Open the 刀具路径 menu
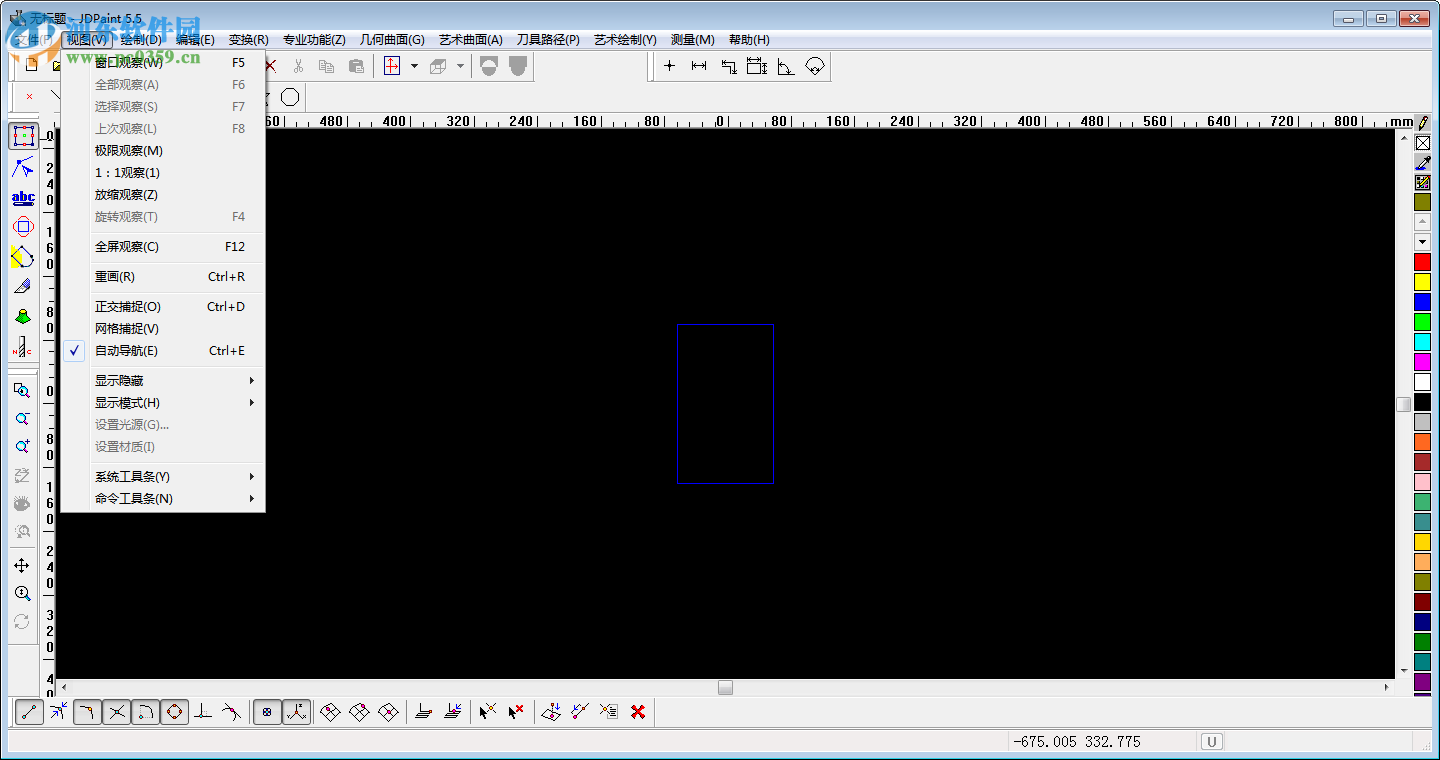Viewport: 1440px width, 760px height. 549,39
